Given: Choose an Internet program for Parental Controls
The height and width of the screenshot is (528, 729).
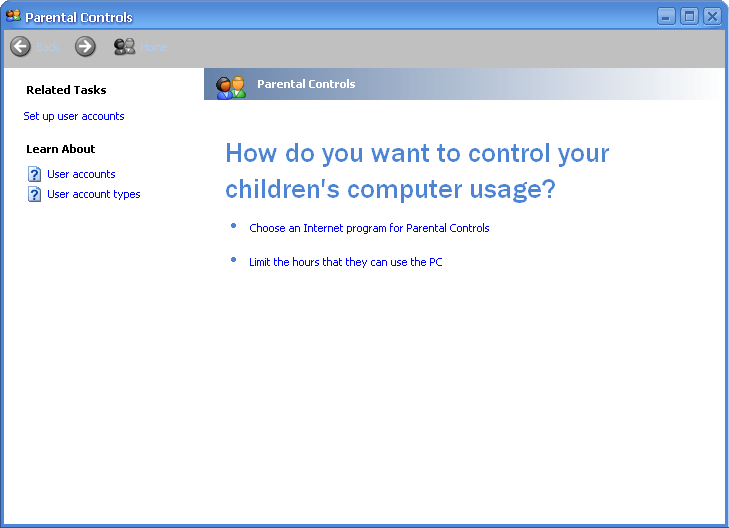Looking at the screenshot, I should click(x=369, y=228).
